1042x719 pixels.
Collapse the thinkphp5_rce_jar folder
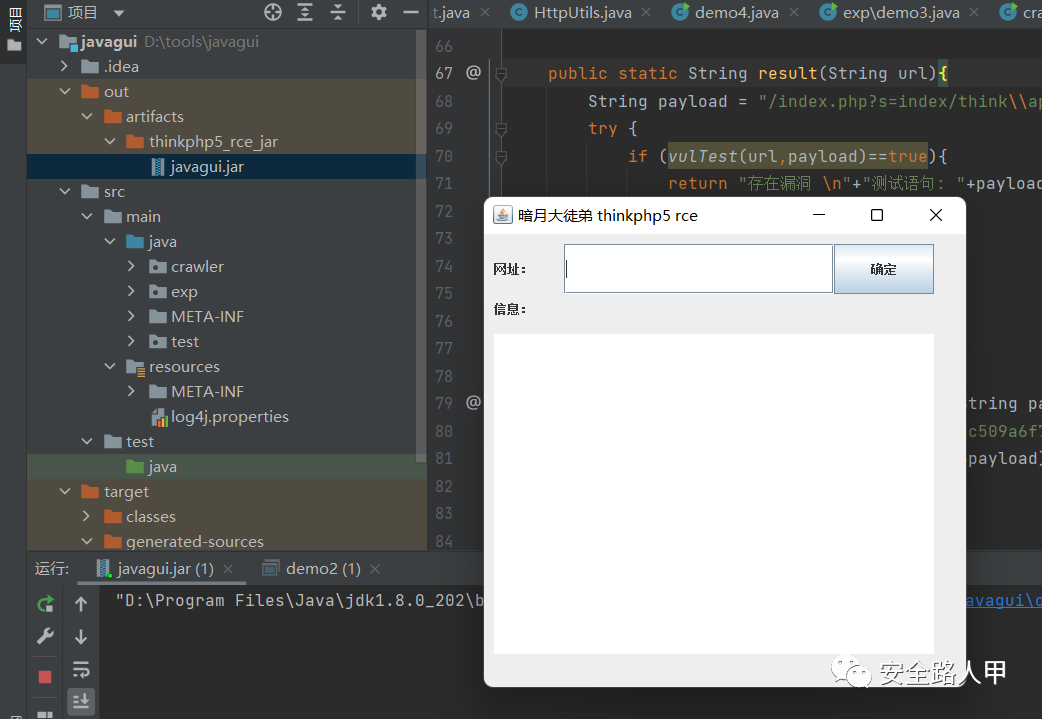[110, 141]
